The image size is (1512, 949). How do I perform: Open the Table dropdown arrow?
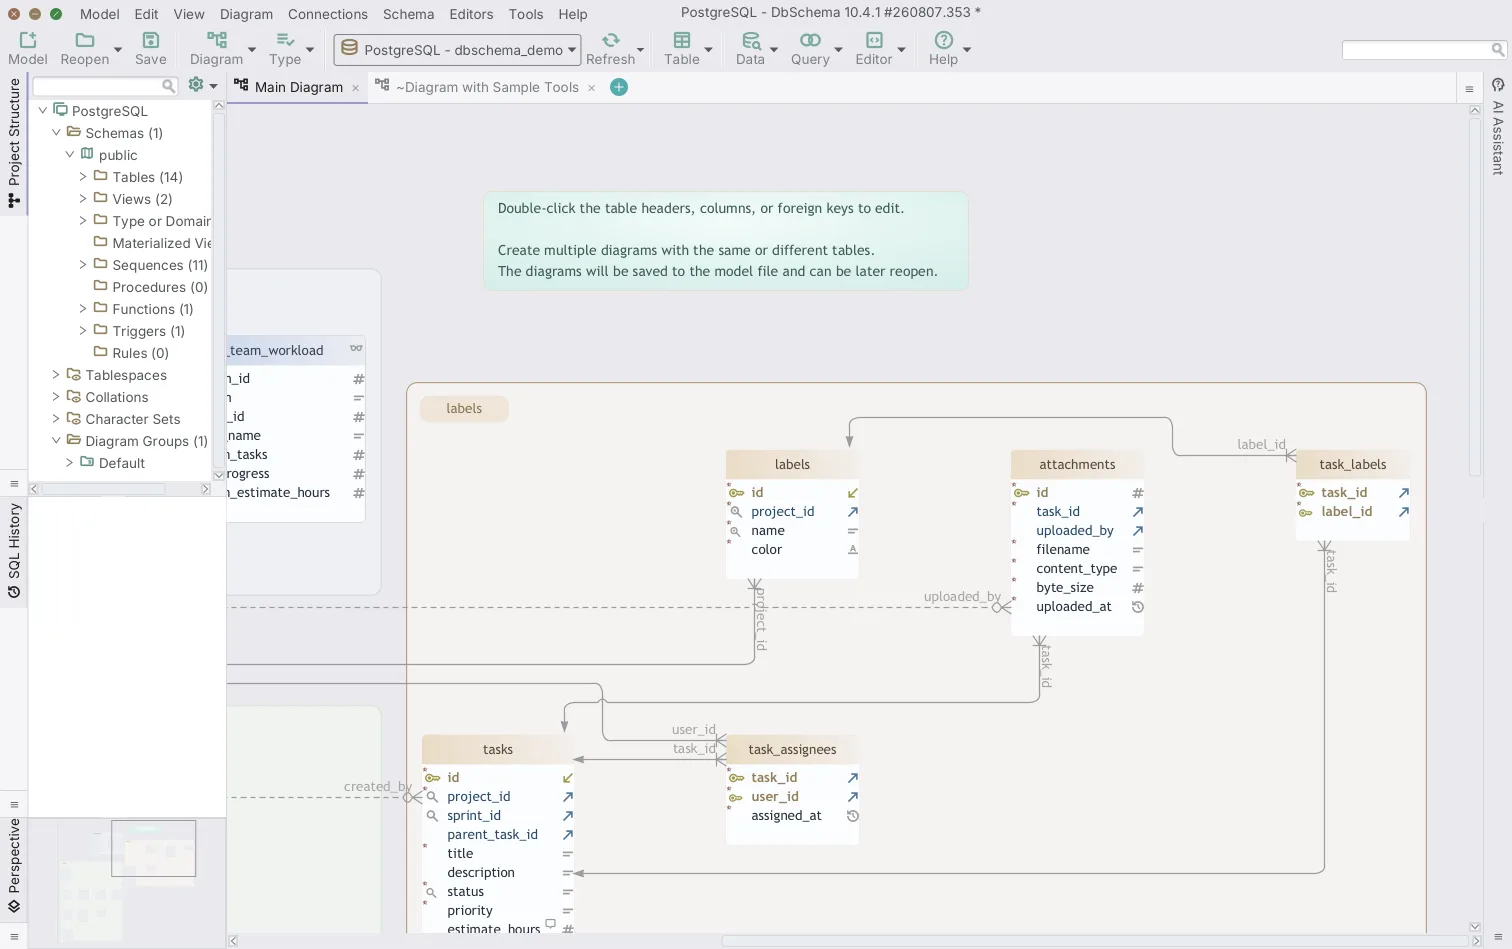click(x=708, y=49)
